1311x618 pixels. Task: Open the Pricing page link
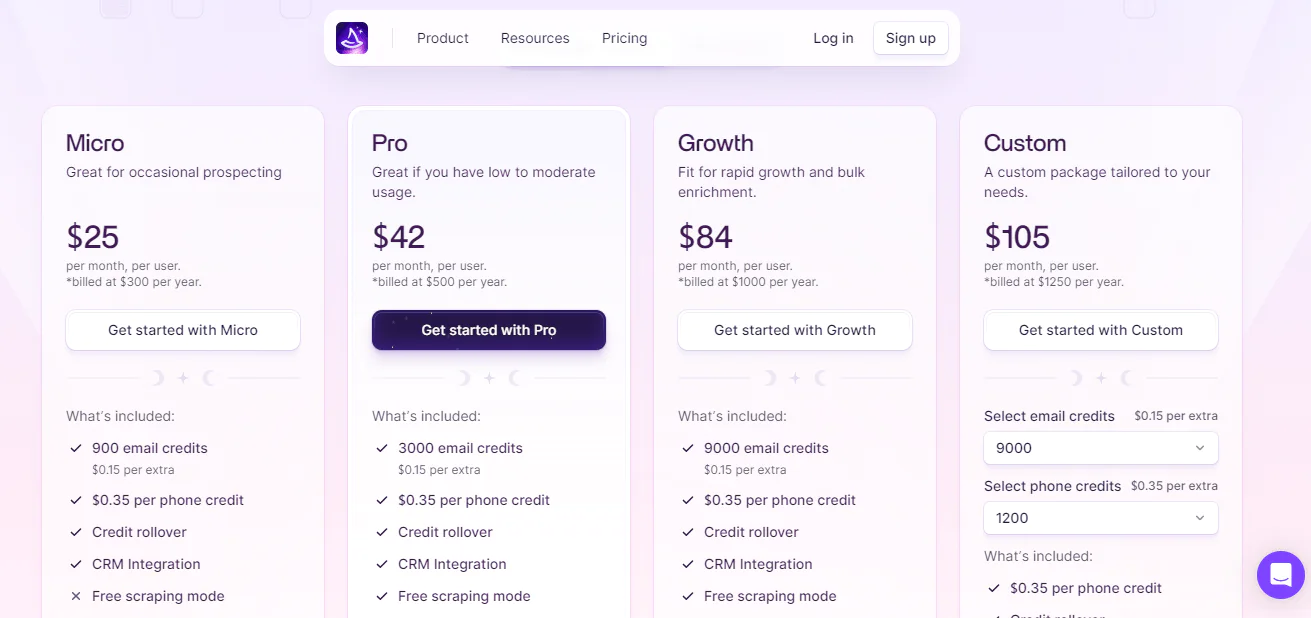click(624, 38)
